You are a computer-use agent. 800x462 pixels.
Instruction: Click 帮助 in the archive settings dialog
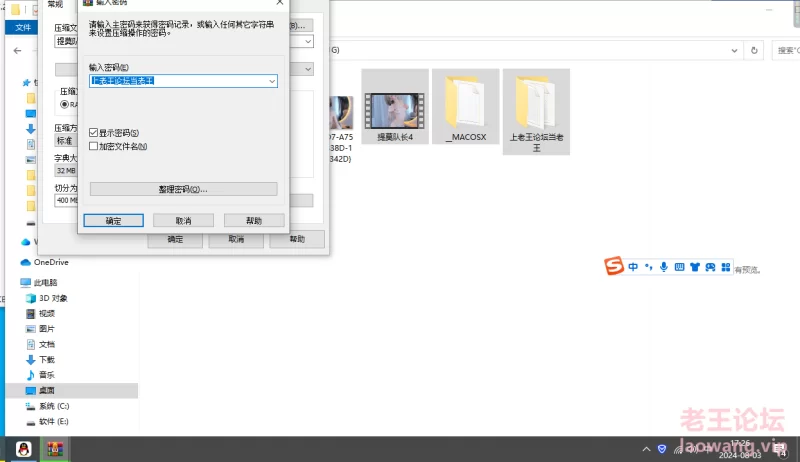297,239
